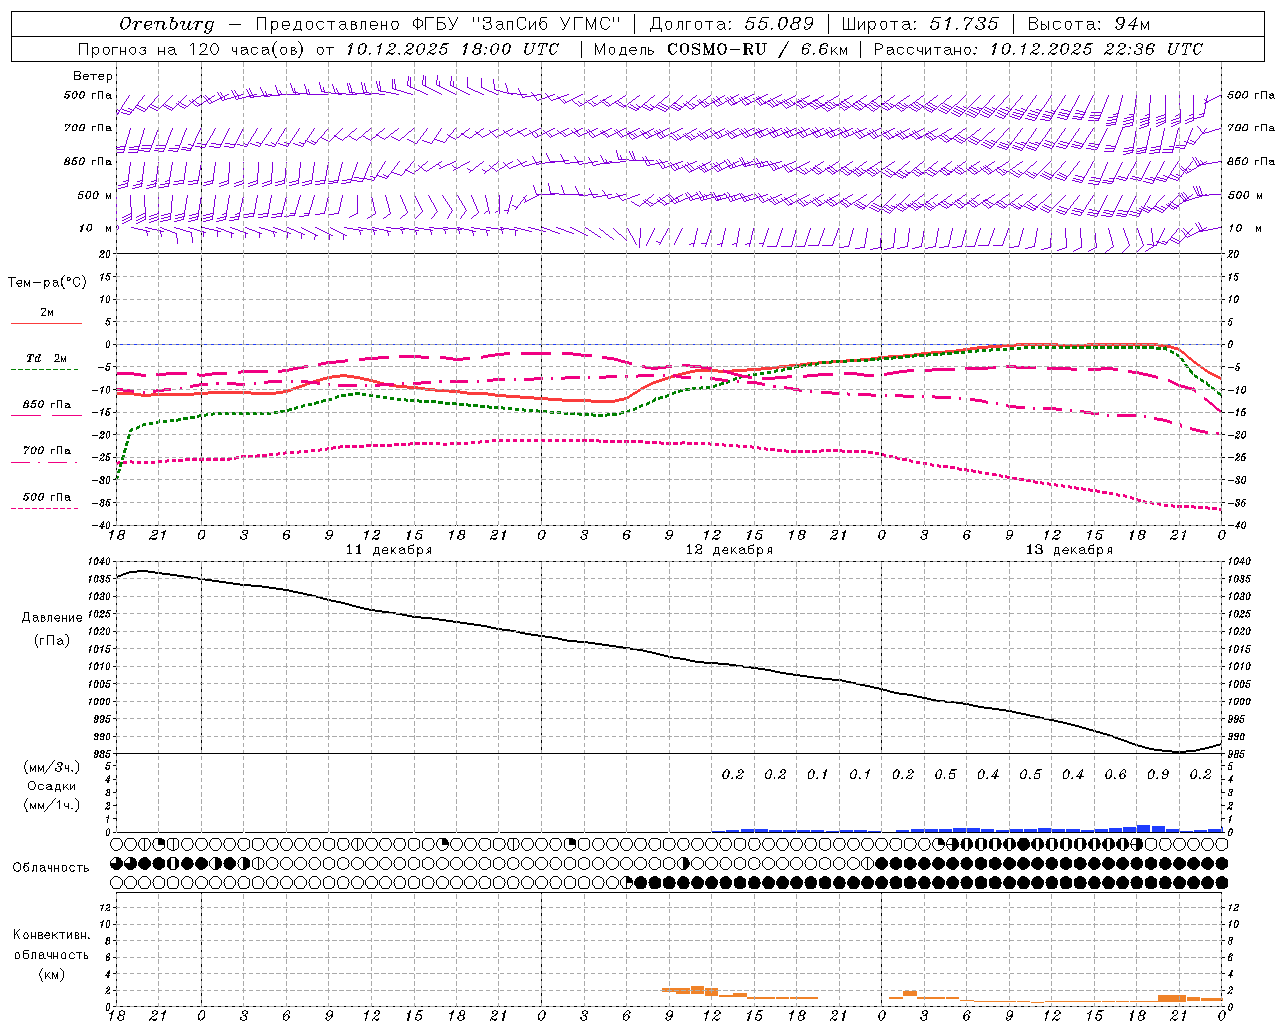Screen dimensions: 1280x1024
Task: Click the "Ветер" panel label
Action: pos(93,76)
